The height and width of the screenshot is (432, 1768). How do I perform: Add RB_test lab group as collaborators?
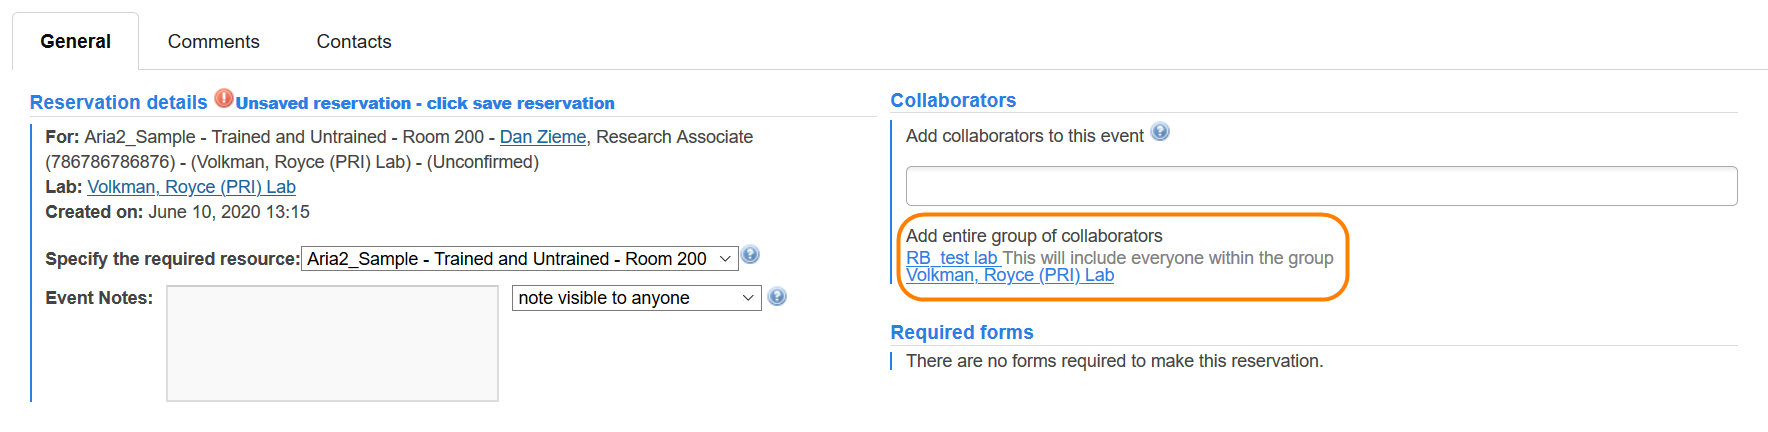[951, 258]
